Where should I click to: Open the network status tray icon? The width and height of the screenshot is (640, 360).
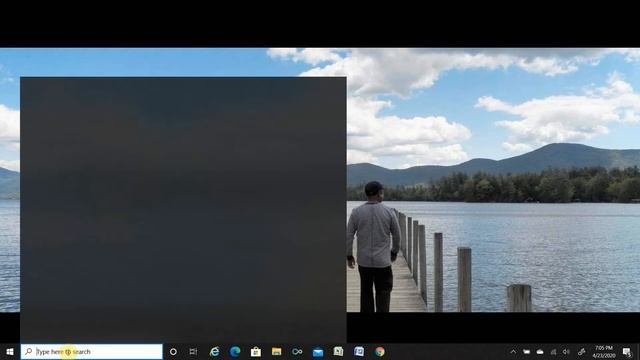point(553,351)
